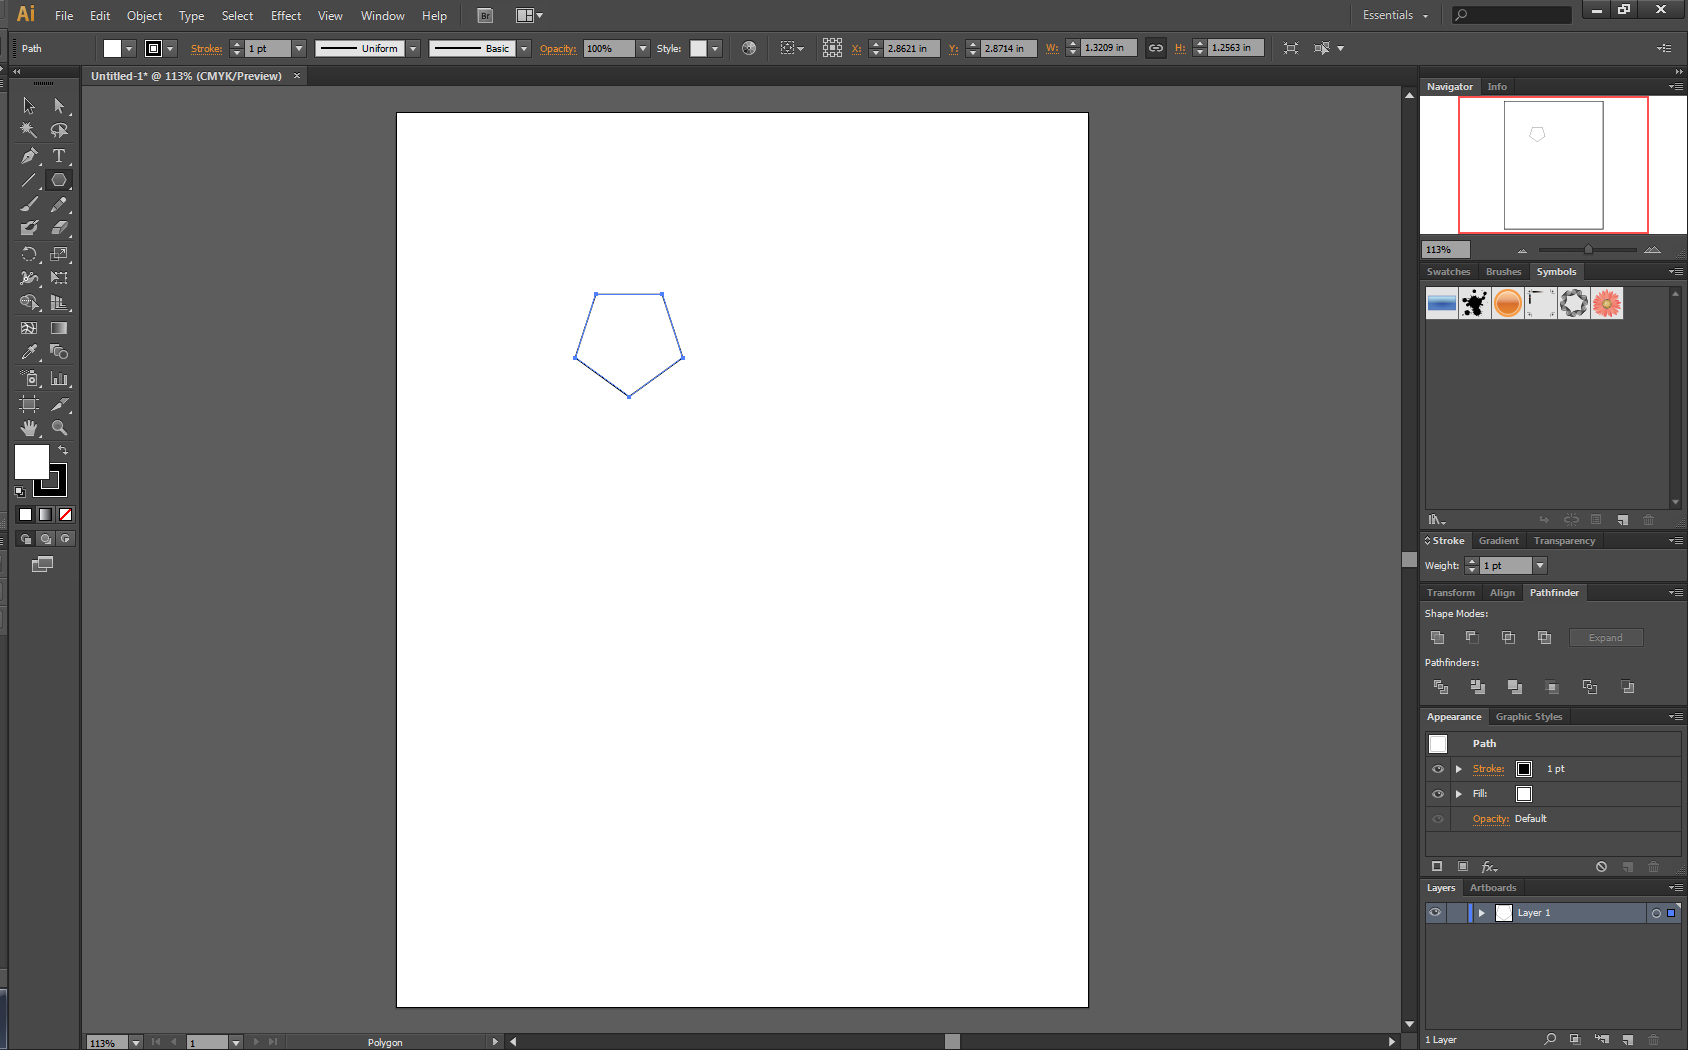Screen dimensions: 1688x1050
Task: Open Opacity 100% dropdown arrow
Action: (x=643, y=48)
